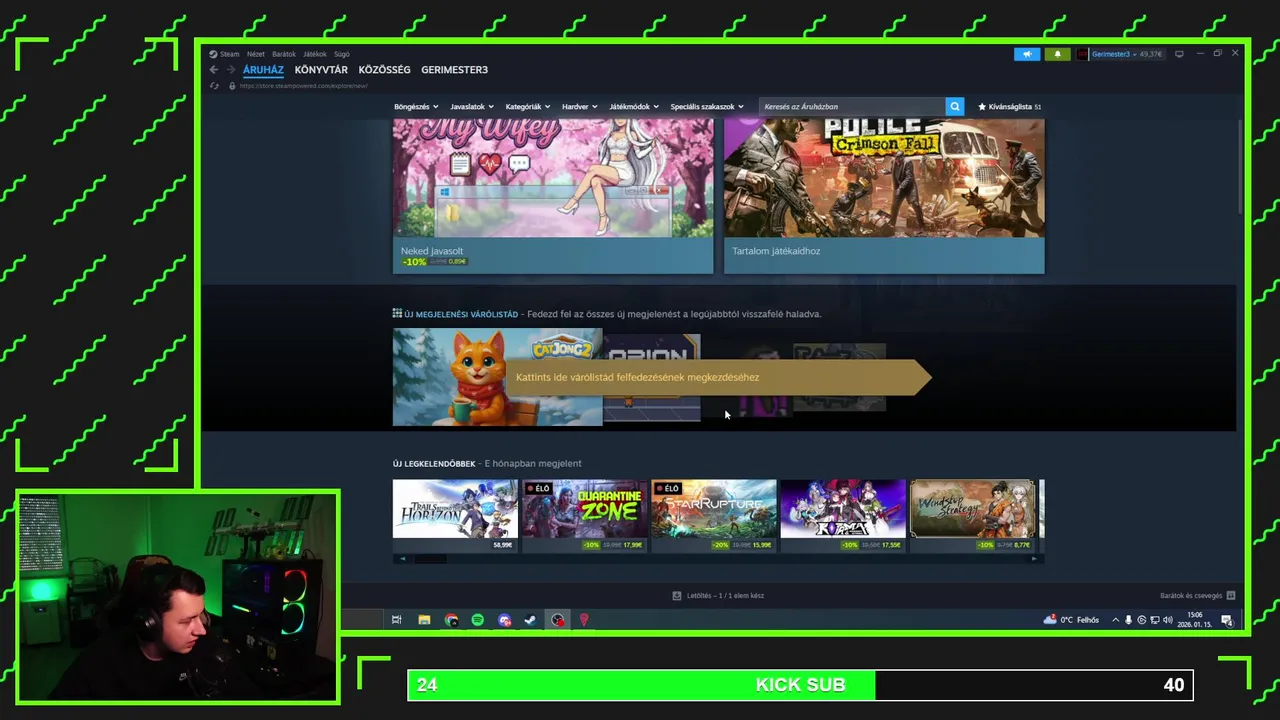This screenshot has height=720, width=1280.
Task: Open the CatJong 2 queue thumbnail
Action: pyautogui.click(x=498, y=377)
